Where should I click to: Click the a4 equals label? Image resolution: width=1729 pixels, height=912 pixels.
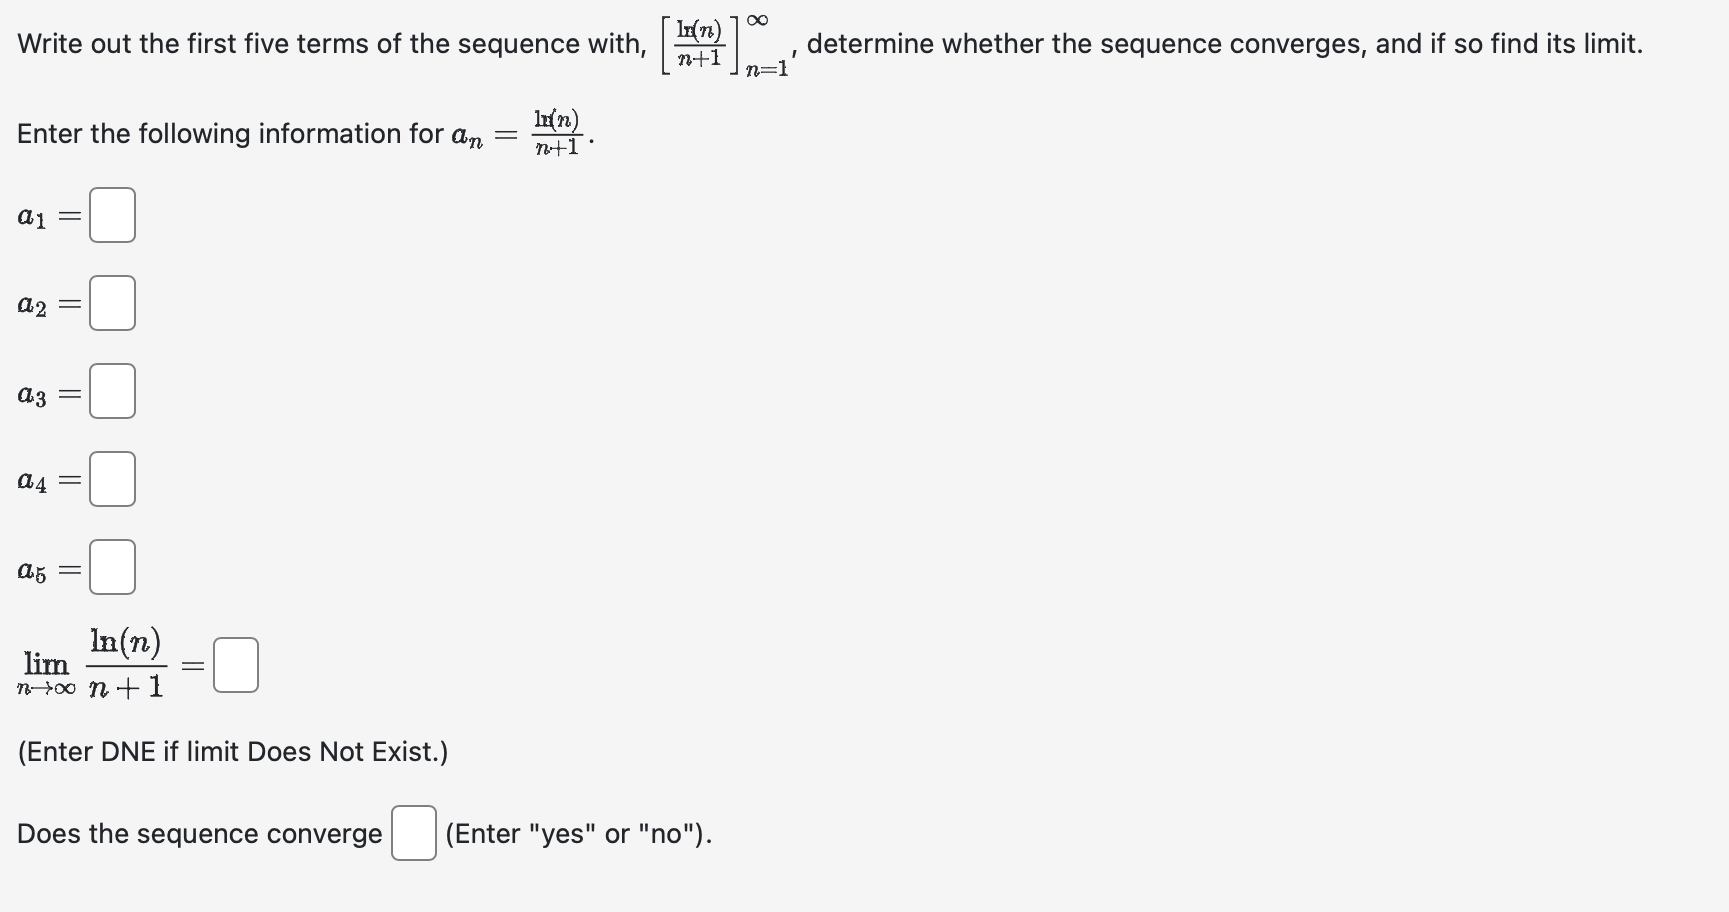(x=44, y=478)
